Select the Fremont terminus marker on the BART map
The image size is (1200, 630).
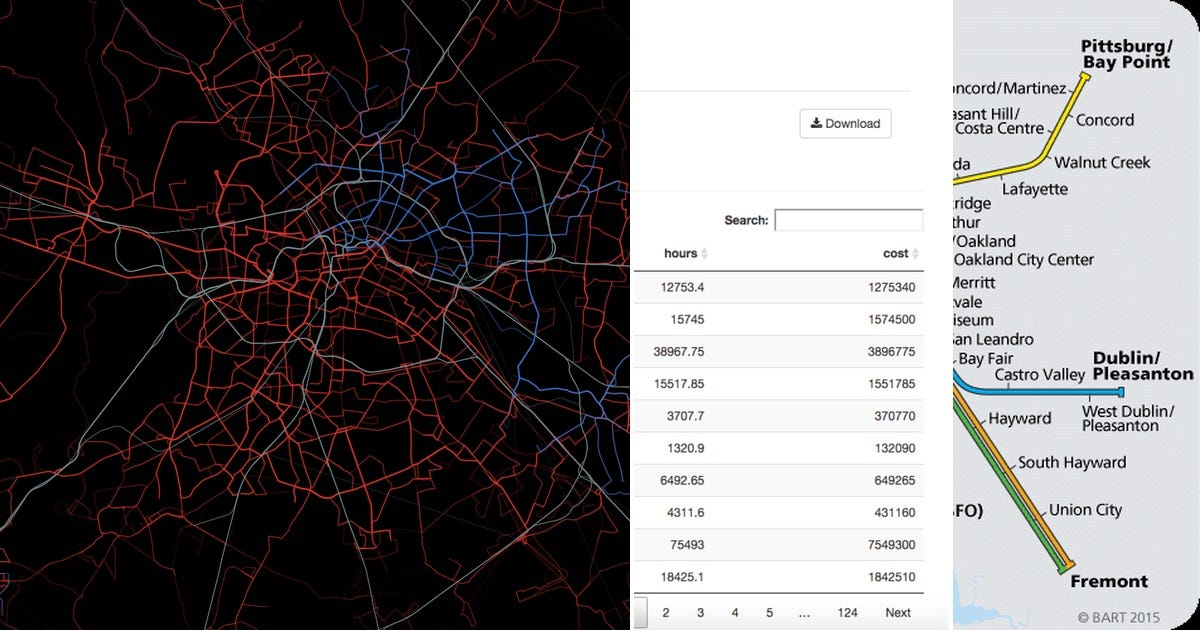(x=1066, y=566)
